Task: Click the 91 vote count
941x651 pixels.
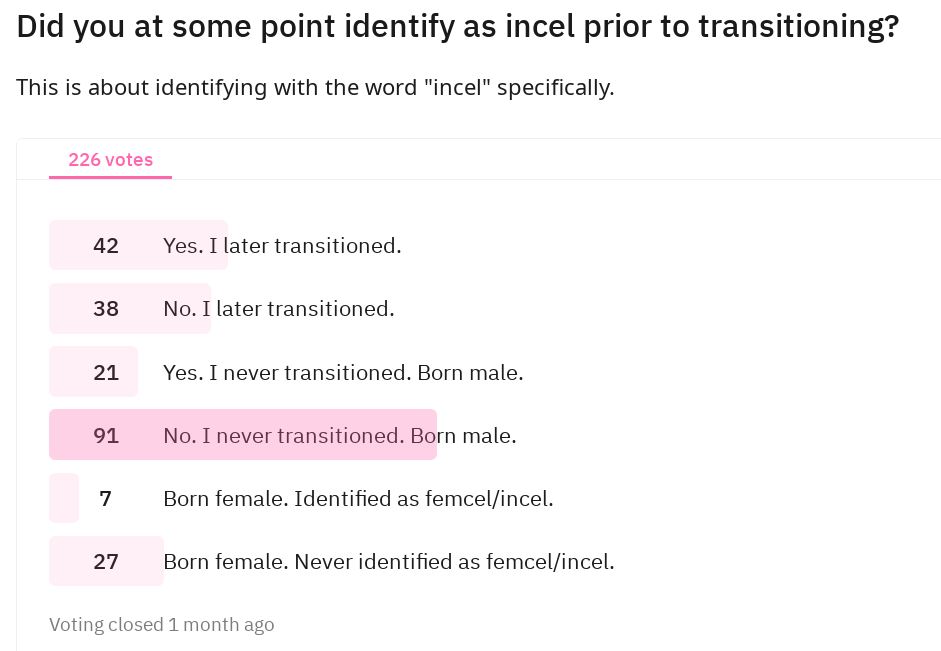Action: 106,436
